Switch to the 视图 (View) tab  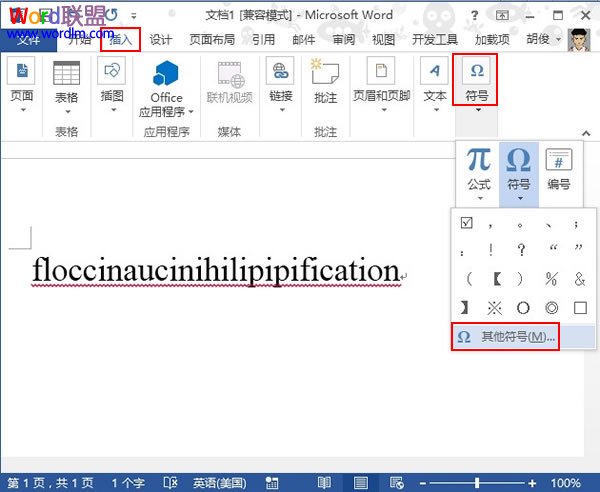(x=384, y=39)
